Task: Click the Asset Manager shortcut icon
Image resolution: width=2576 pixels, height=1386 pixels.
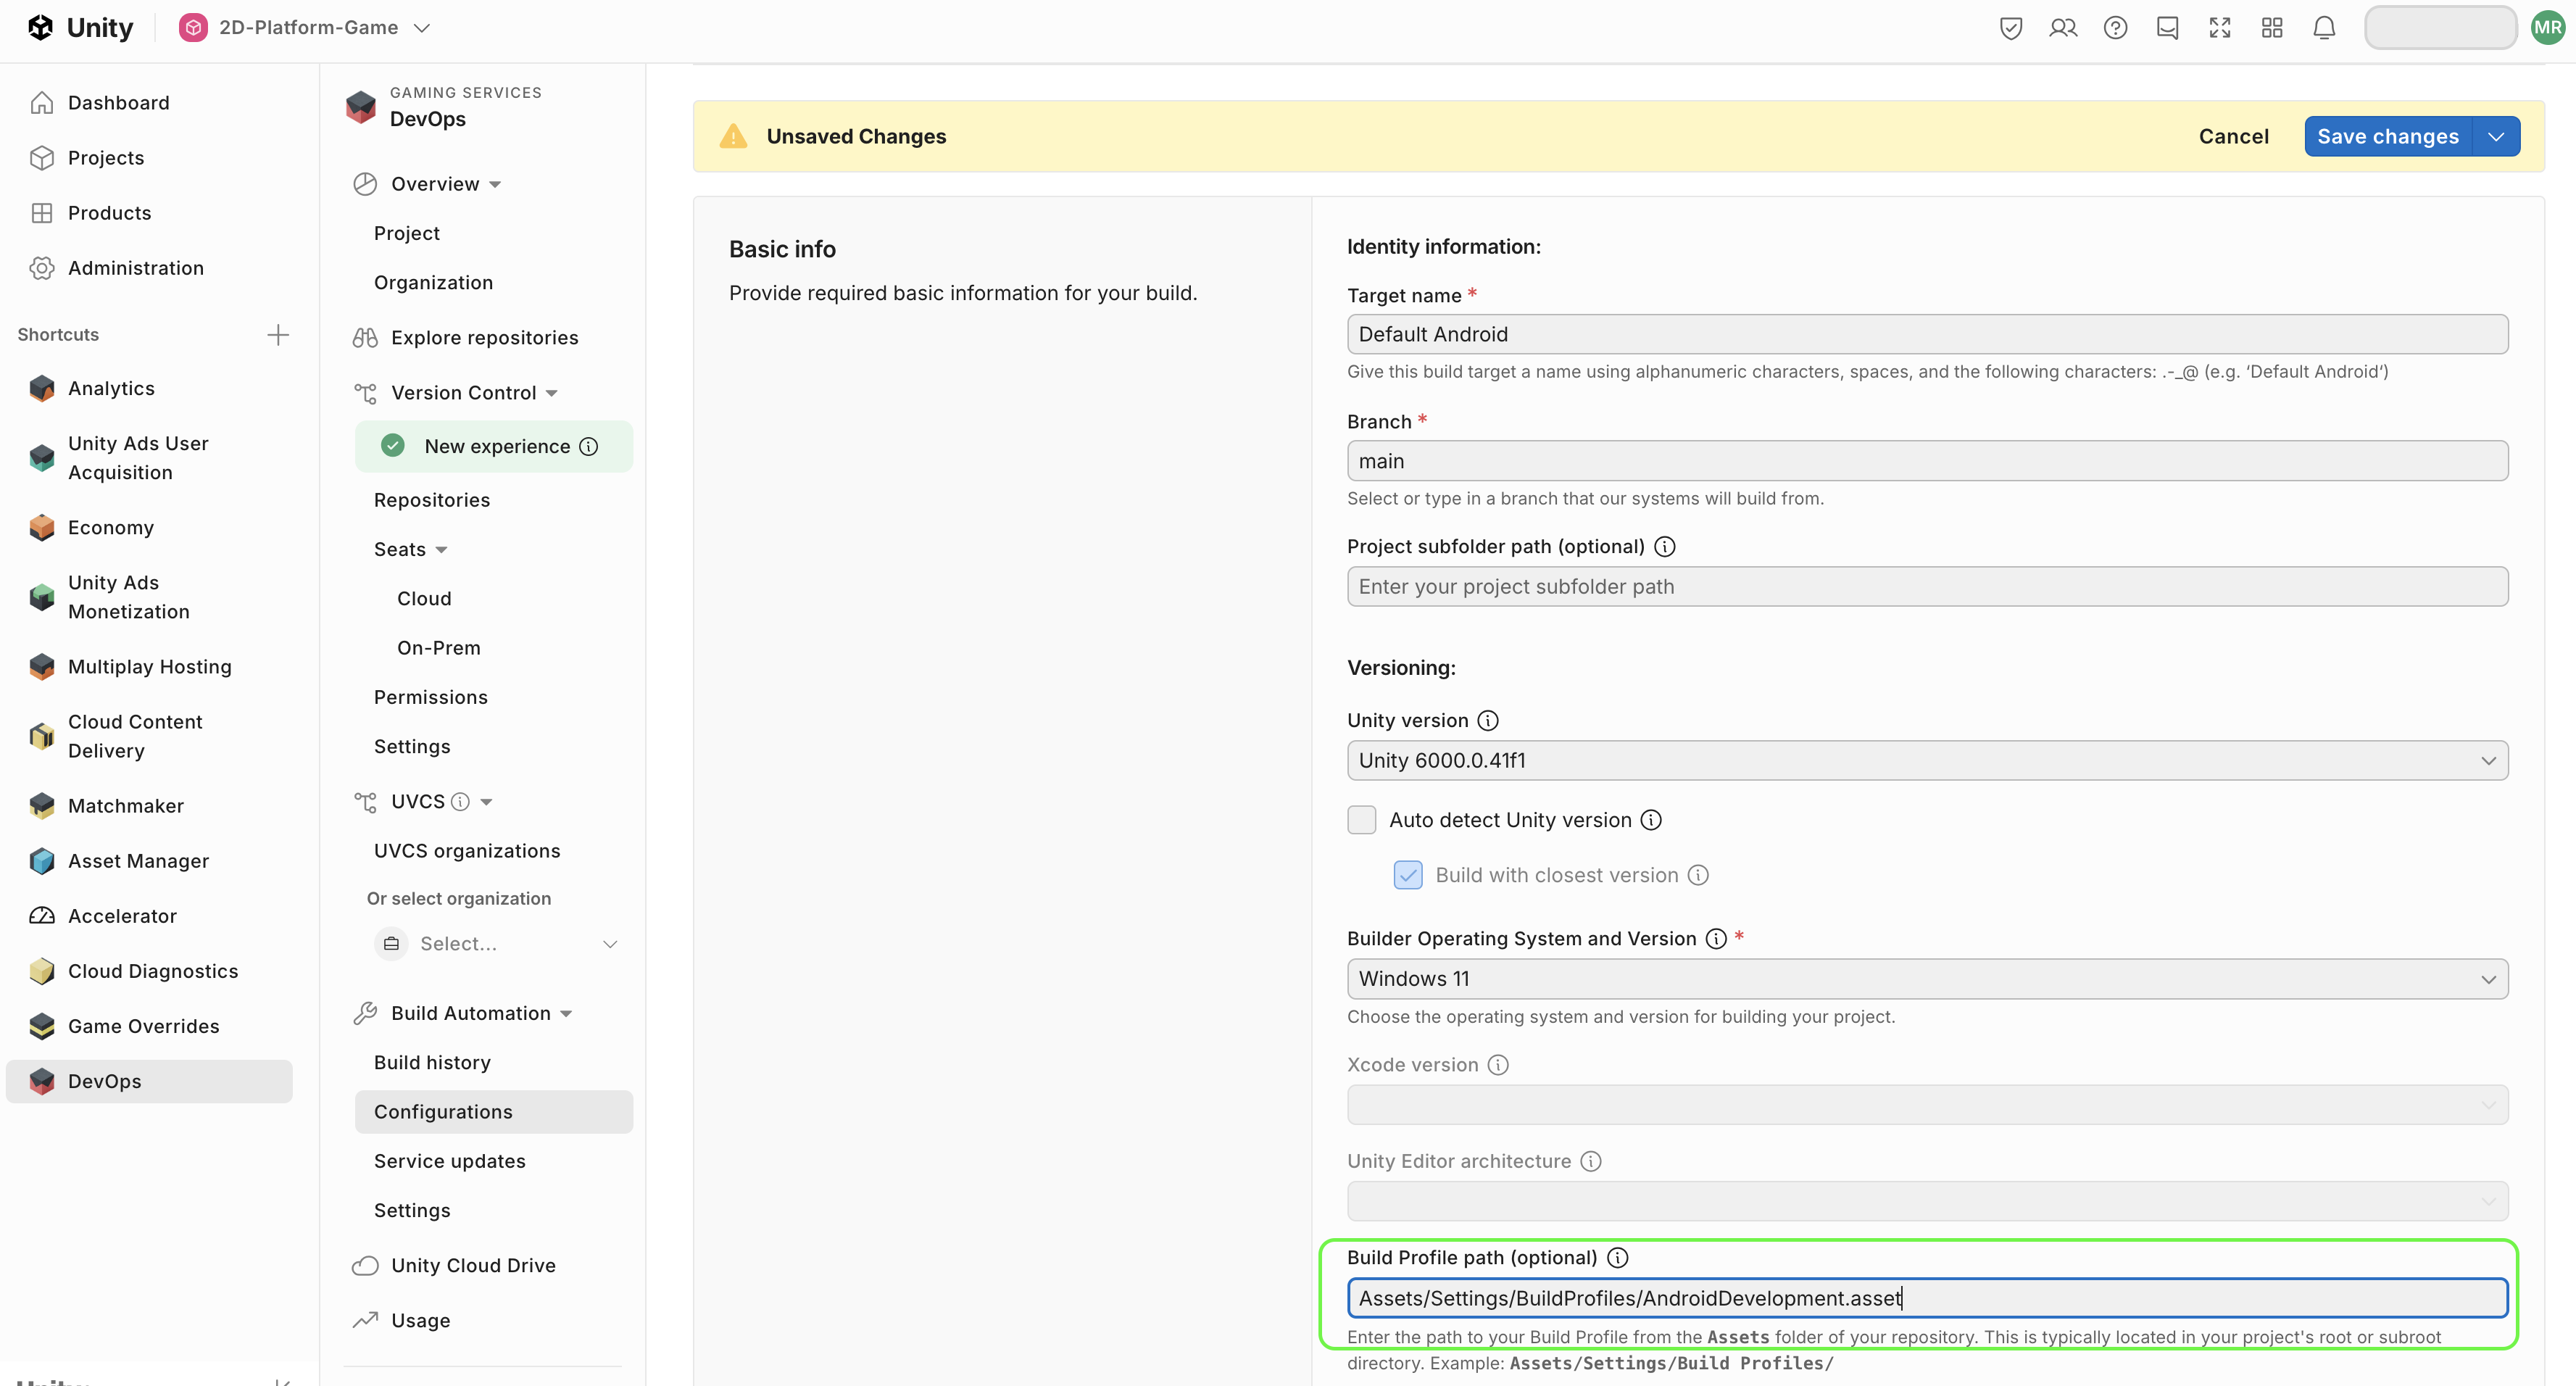Action: [x=42, y=861]
